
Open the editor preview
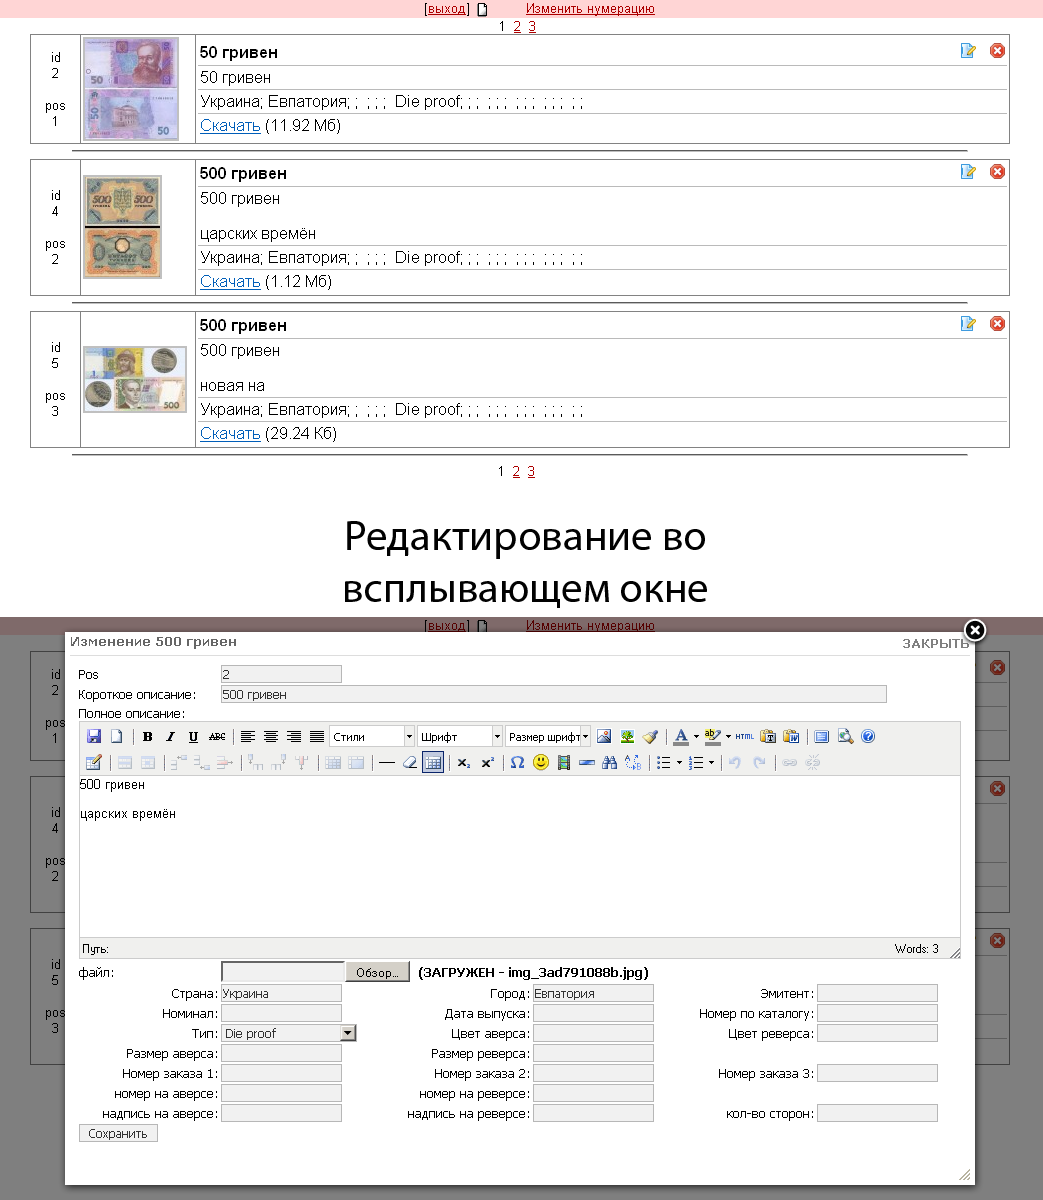pos(845,737)
